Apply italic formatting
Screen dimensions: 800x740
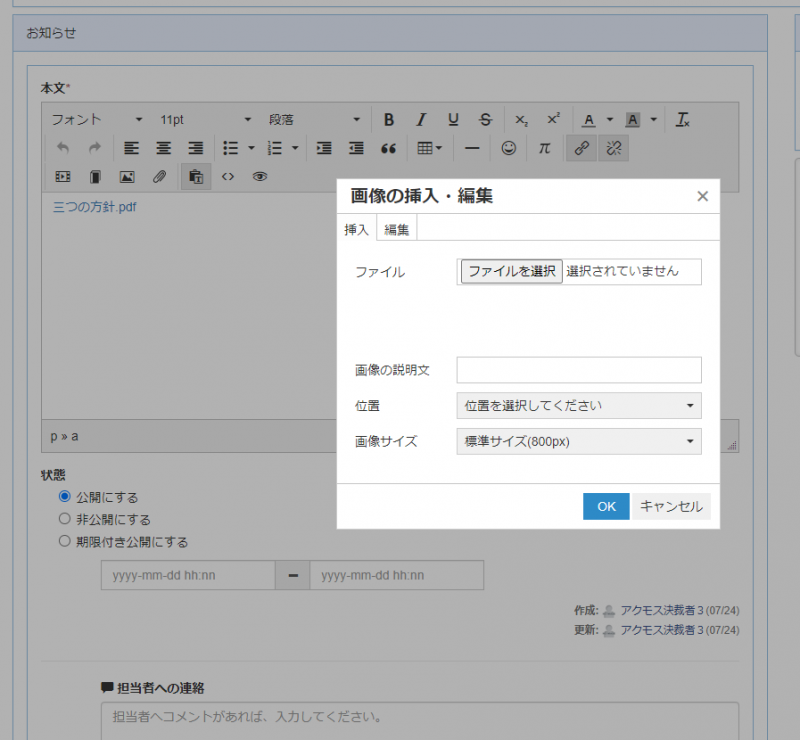pyautogui.click(x=421, y=120)
